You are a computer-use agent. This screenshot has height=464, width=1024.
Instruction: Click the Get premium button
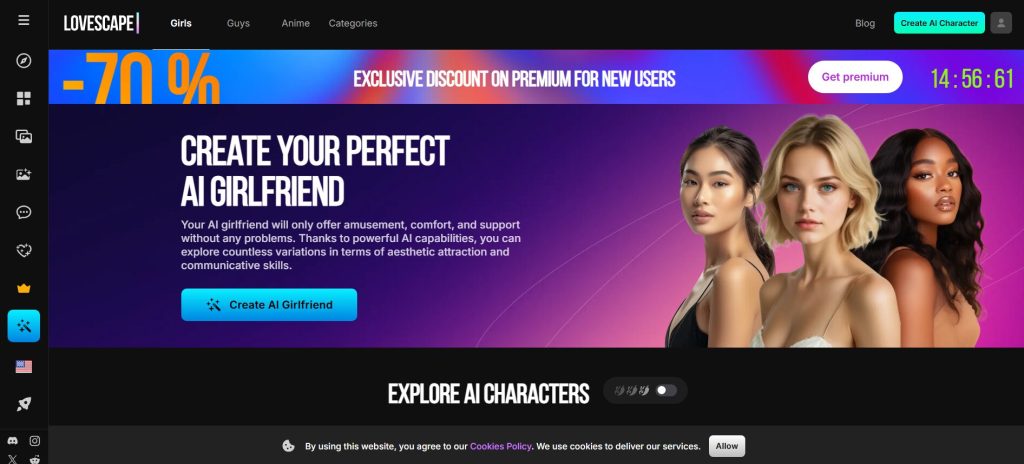click(x=855, y=77)
